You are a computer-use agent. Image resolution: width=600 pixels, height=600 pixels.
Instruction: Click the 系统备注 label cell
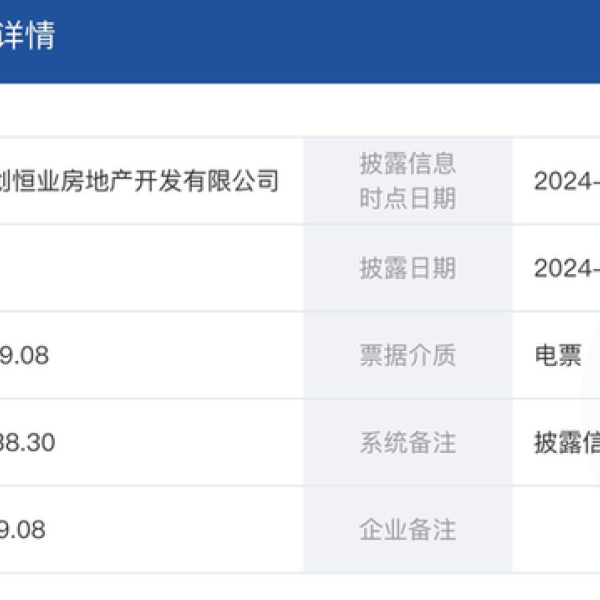pyautogui.click(x=408, y=442)
